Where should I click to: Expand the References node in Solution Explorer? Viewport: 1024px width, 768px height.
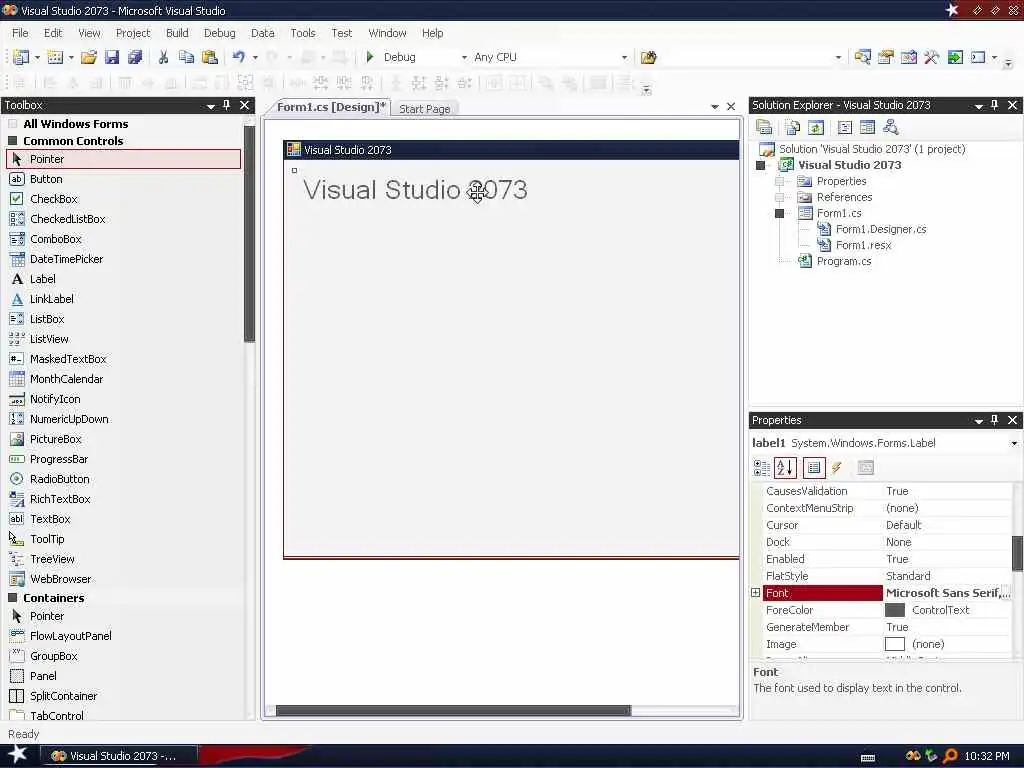point(779,197)
